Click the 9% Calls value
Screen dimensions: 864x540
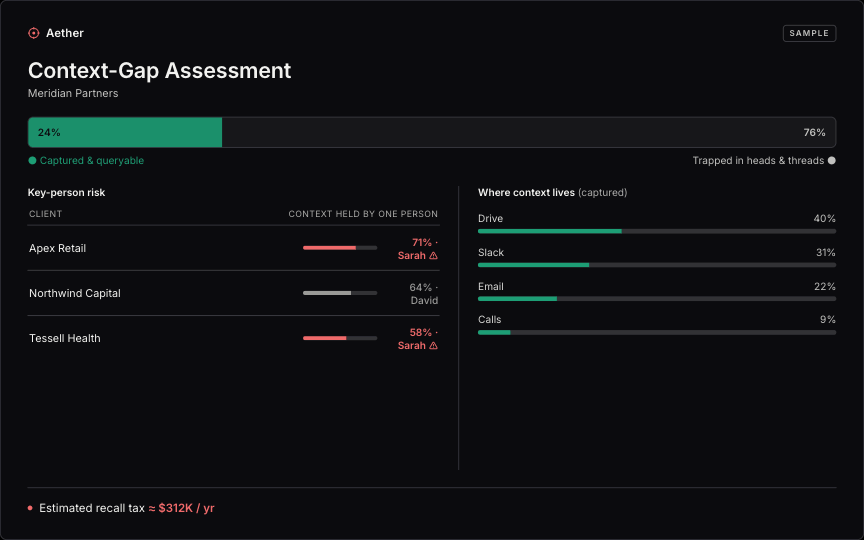point(828,320)
